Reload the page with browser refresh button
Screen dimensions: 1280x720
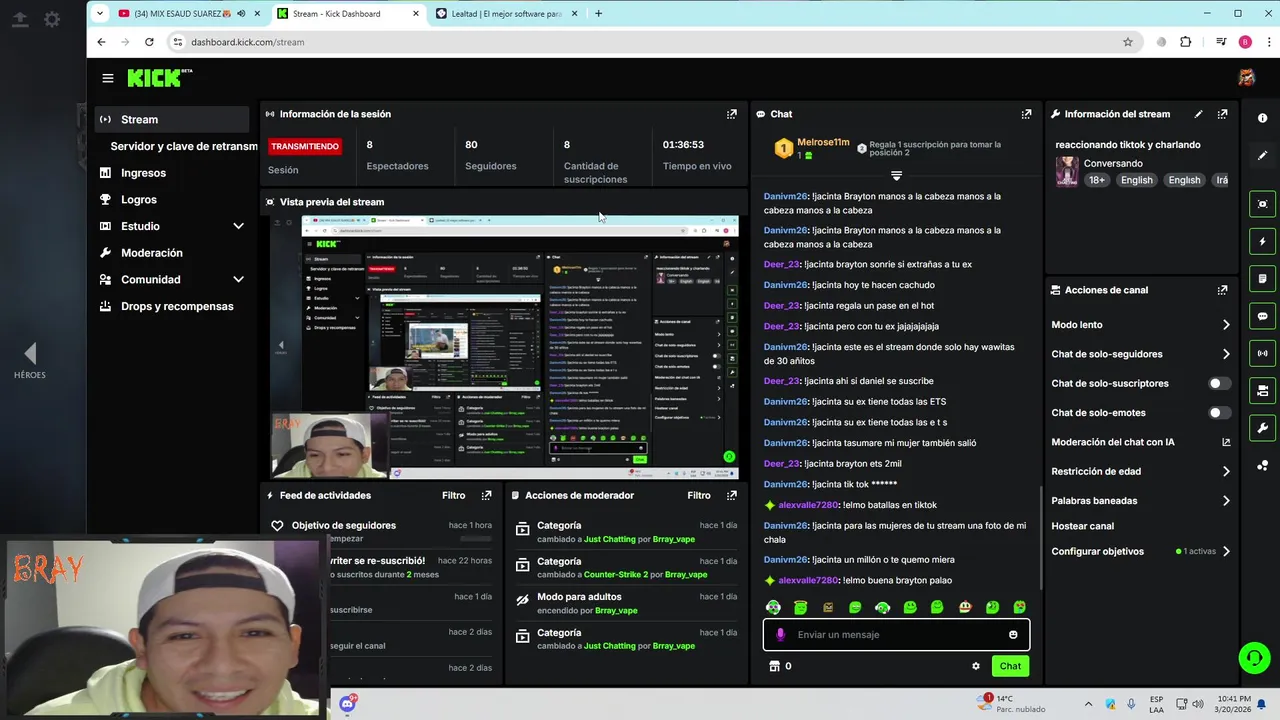[149, 42]
